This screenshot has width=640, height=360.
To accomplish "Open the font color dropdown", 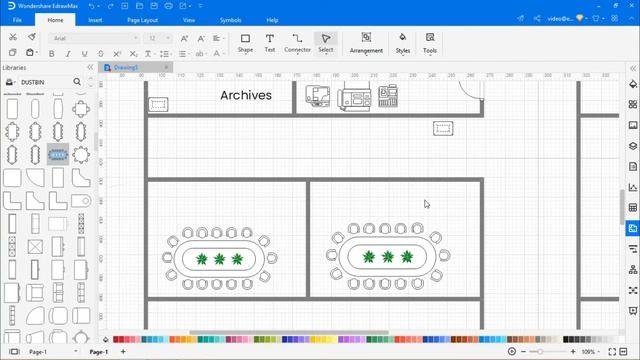I will (x=218, y=54).
